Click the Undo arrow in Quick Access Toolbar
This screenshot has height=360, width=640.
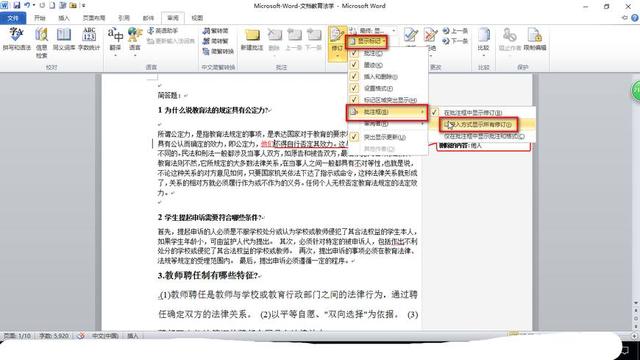click(x=27, y=6)
